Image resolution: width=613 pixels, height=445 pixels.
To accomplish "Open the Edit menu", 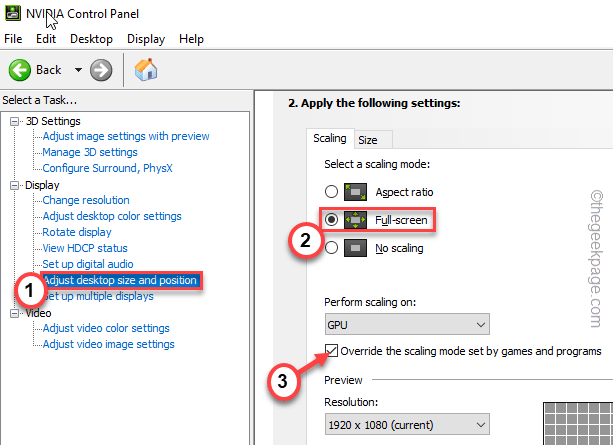I will click(x=46, y=39).
